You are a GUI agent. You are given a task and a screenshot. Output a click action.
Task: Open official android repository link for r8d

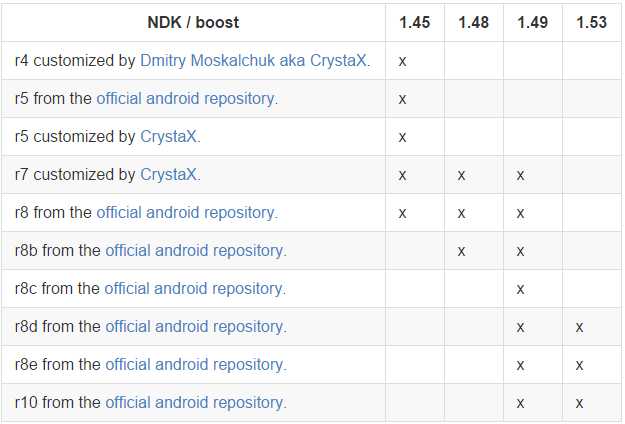click(x=196, y=326)
